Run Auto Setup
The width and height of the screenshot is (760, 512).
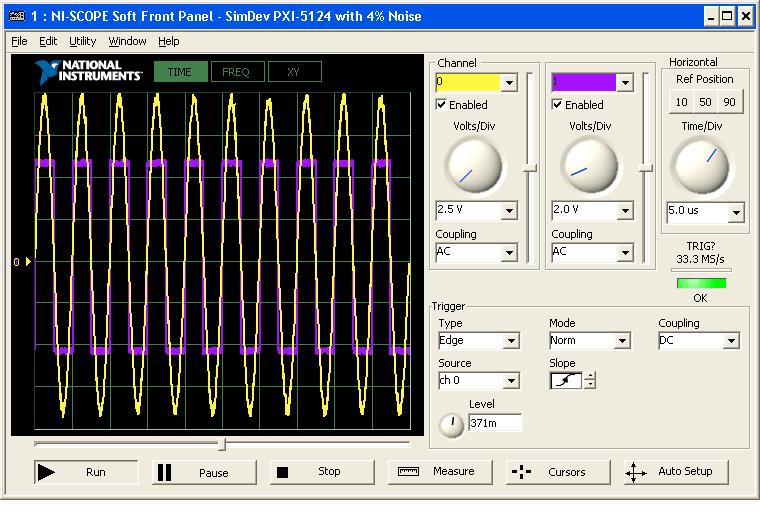tap(672, 471)
